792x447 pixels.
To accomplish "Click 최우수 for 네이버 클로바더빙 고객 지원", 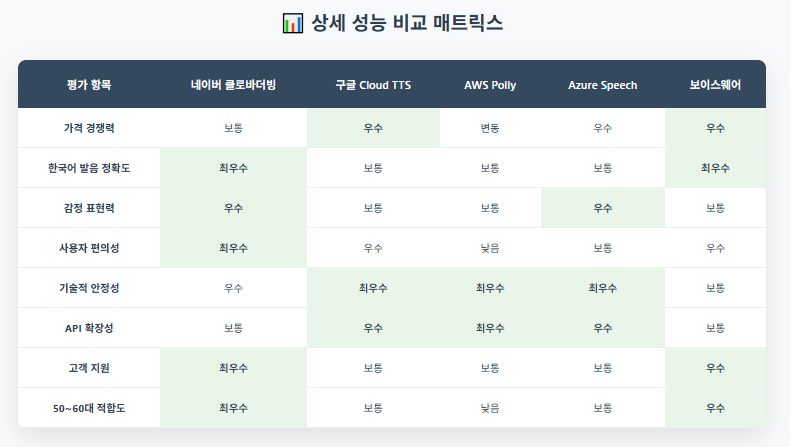I will tap(233, 368).
